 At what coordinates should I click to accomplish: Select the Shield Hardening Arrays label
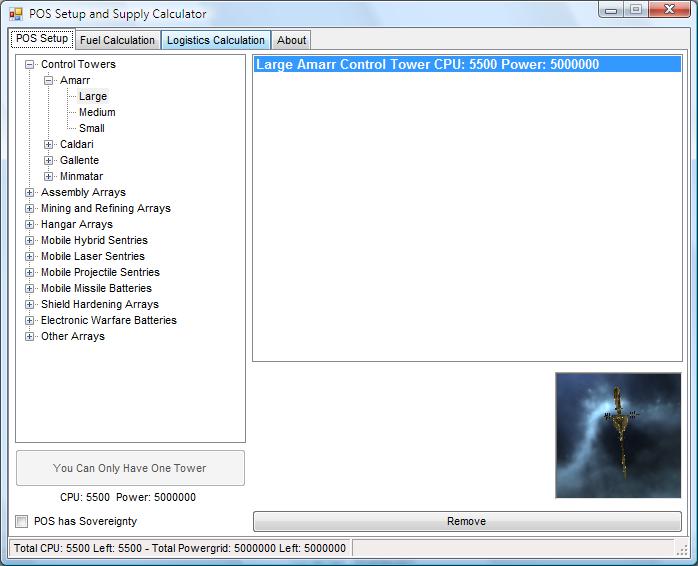(x=100, y=305)
